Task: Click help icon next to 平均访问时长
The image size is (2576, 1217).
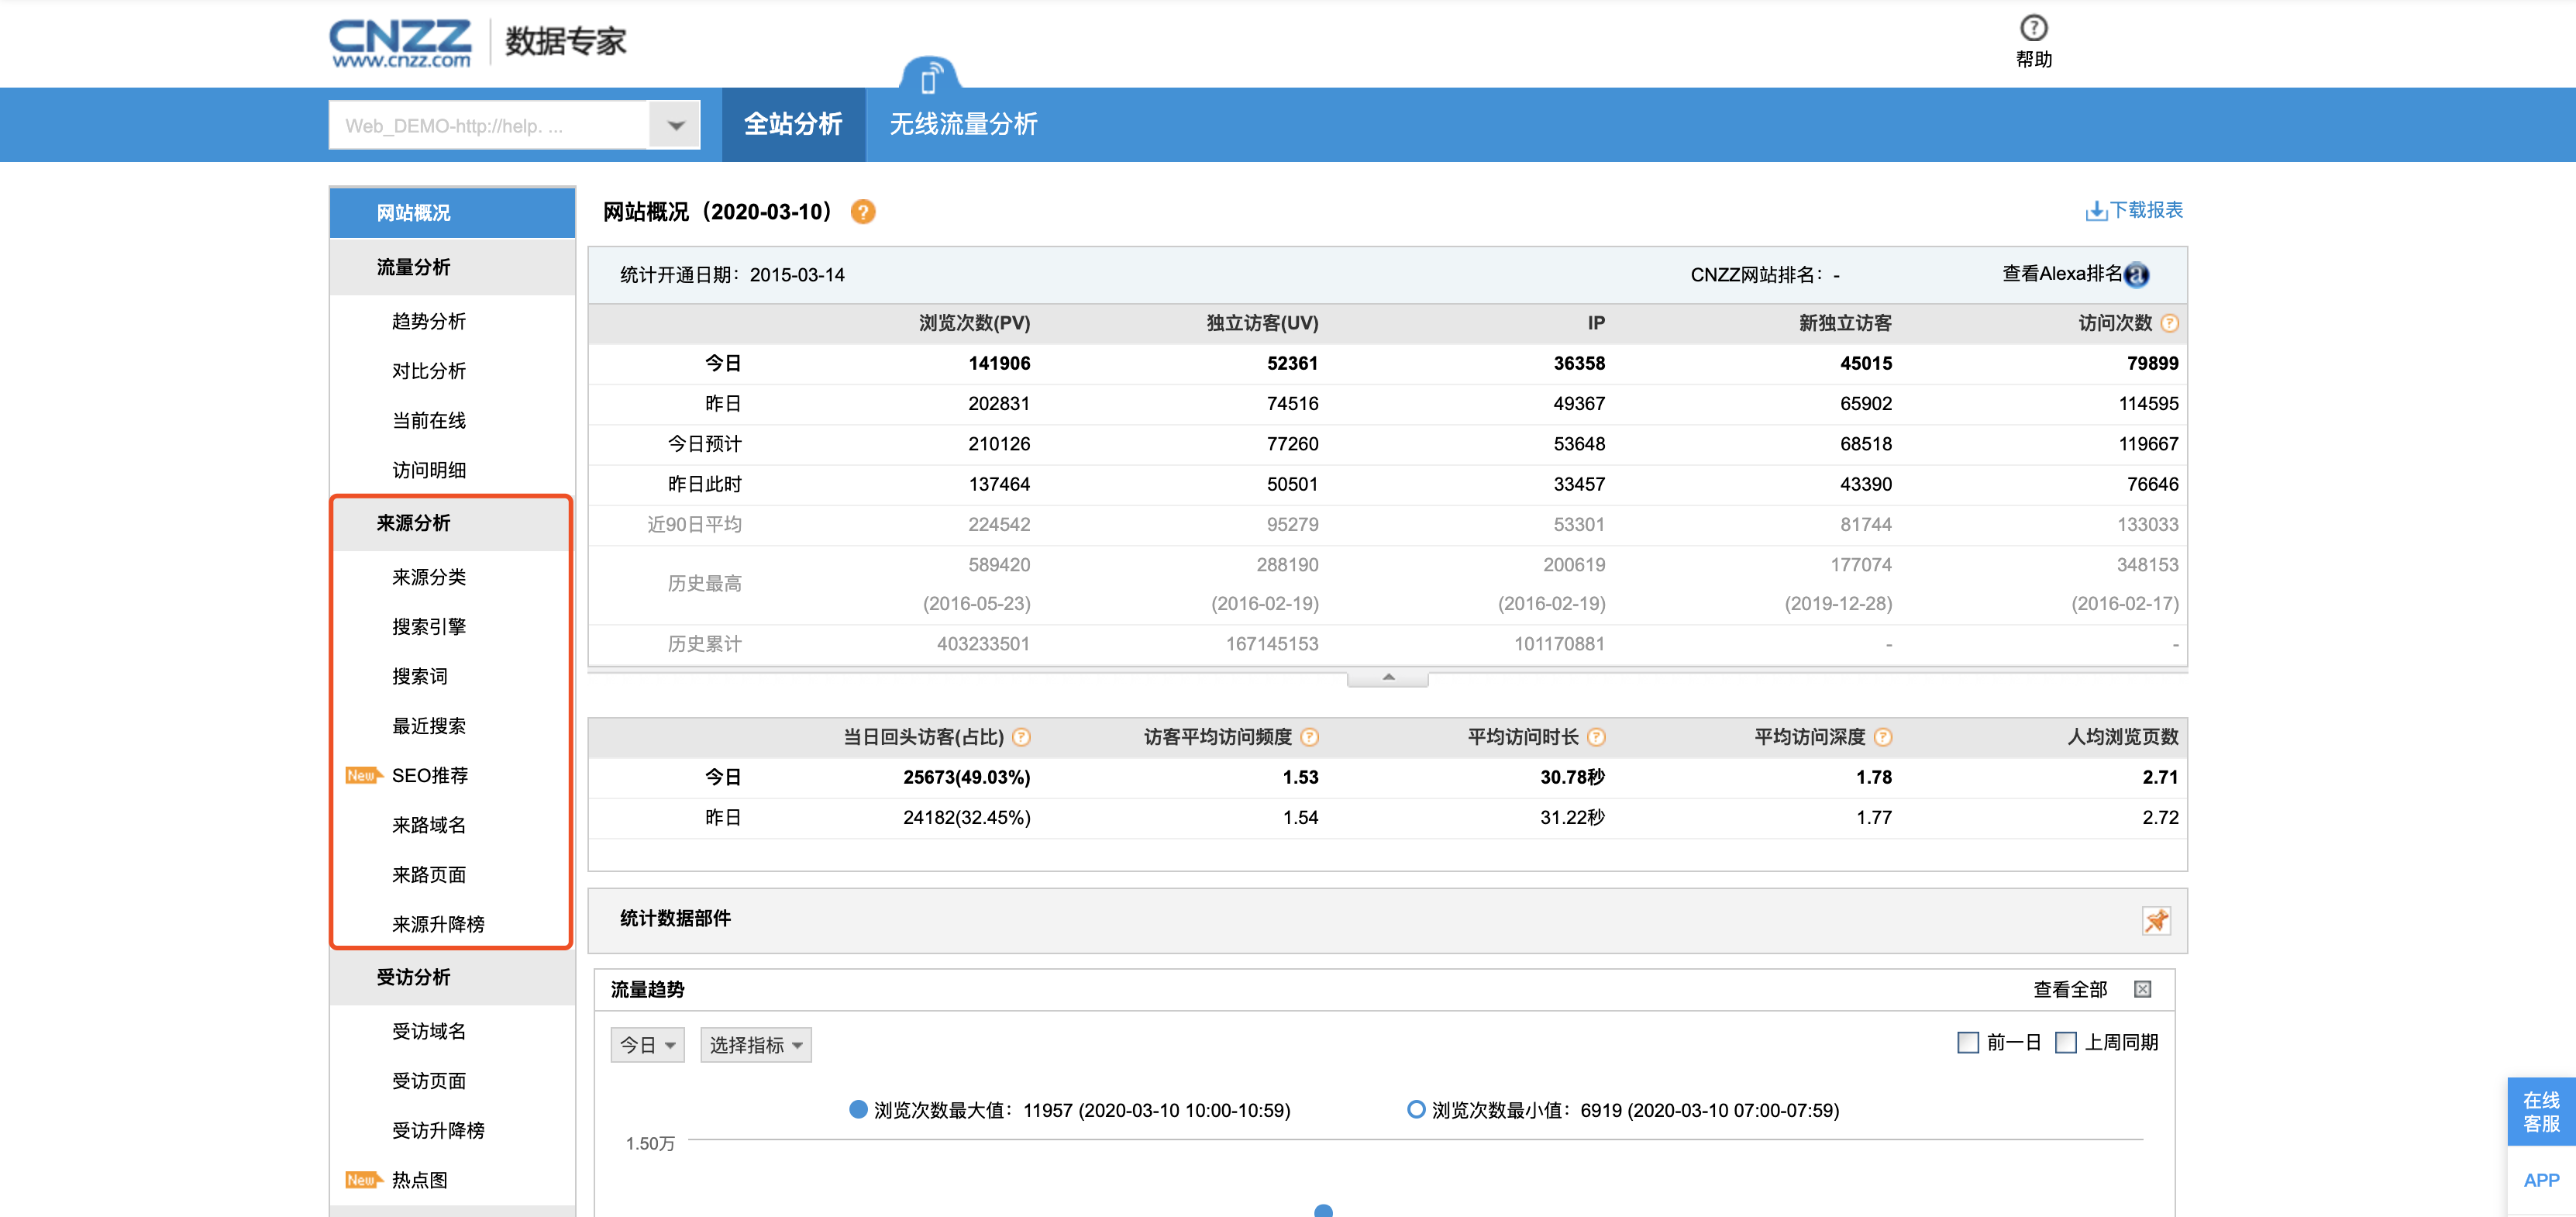Action: pos(1597,737)
